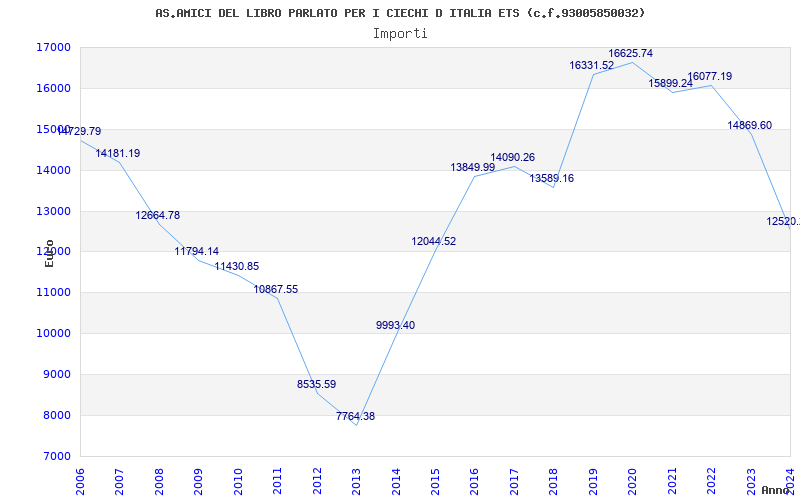Click x-axis year 2016

click(474, 481)
